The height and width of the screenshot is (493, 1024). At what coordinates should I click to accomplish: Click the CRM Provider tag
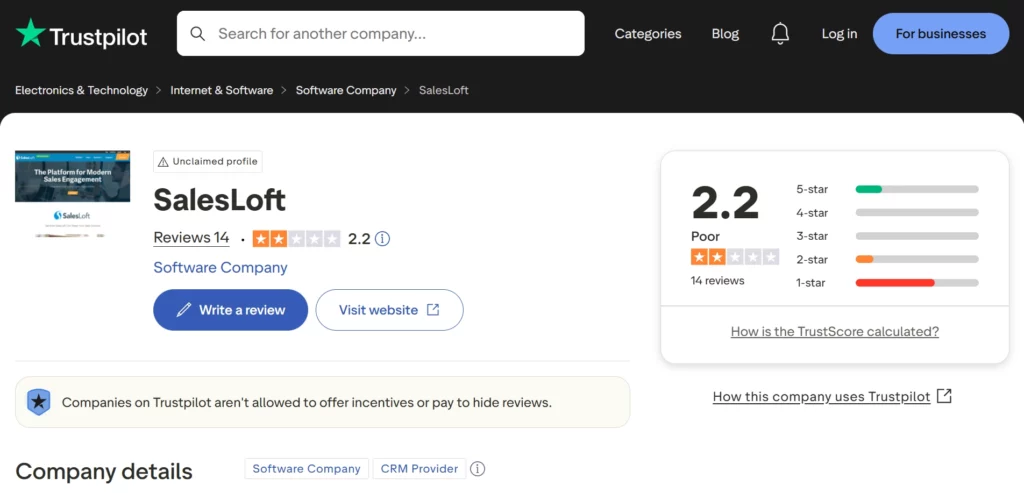click(x=419, y=469)
